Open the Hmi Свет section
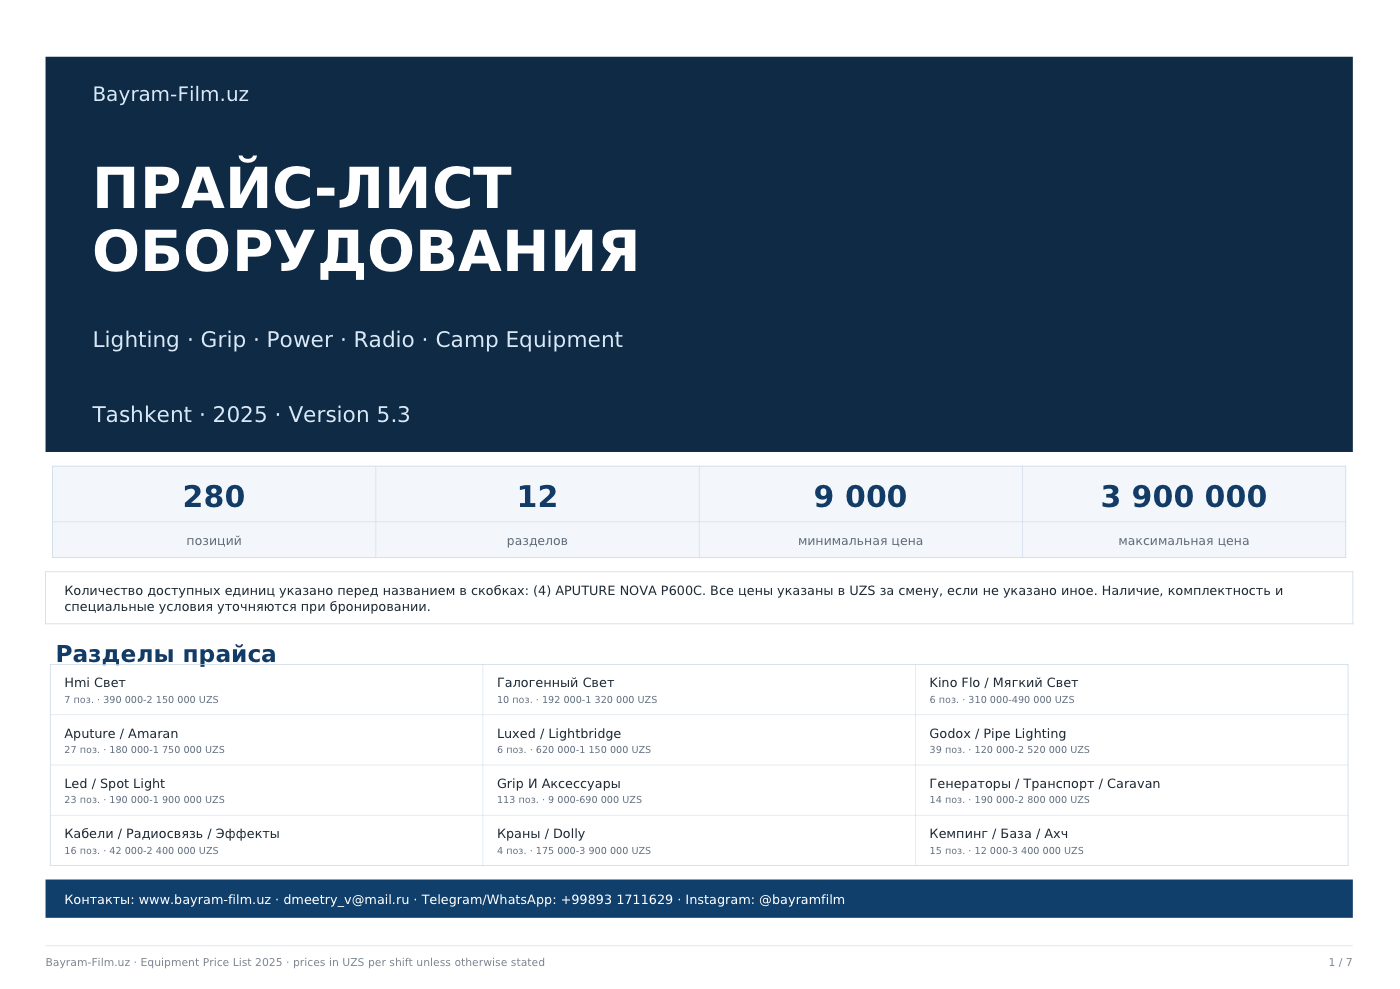This screenshot has width=1400, height=989. coord(267,690)
